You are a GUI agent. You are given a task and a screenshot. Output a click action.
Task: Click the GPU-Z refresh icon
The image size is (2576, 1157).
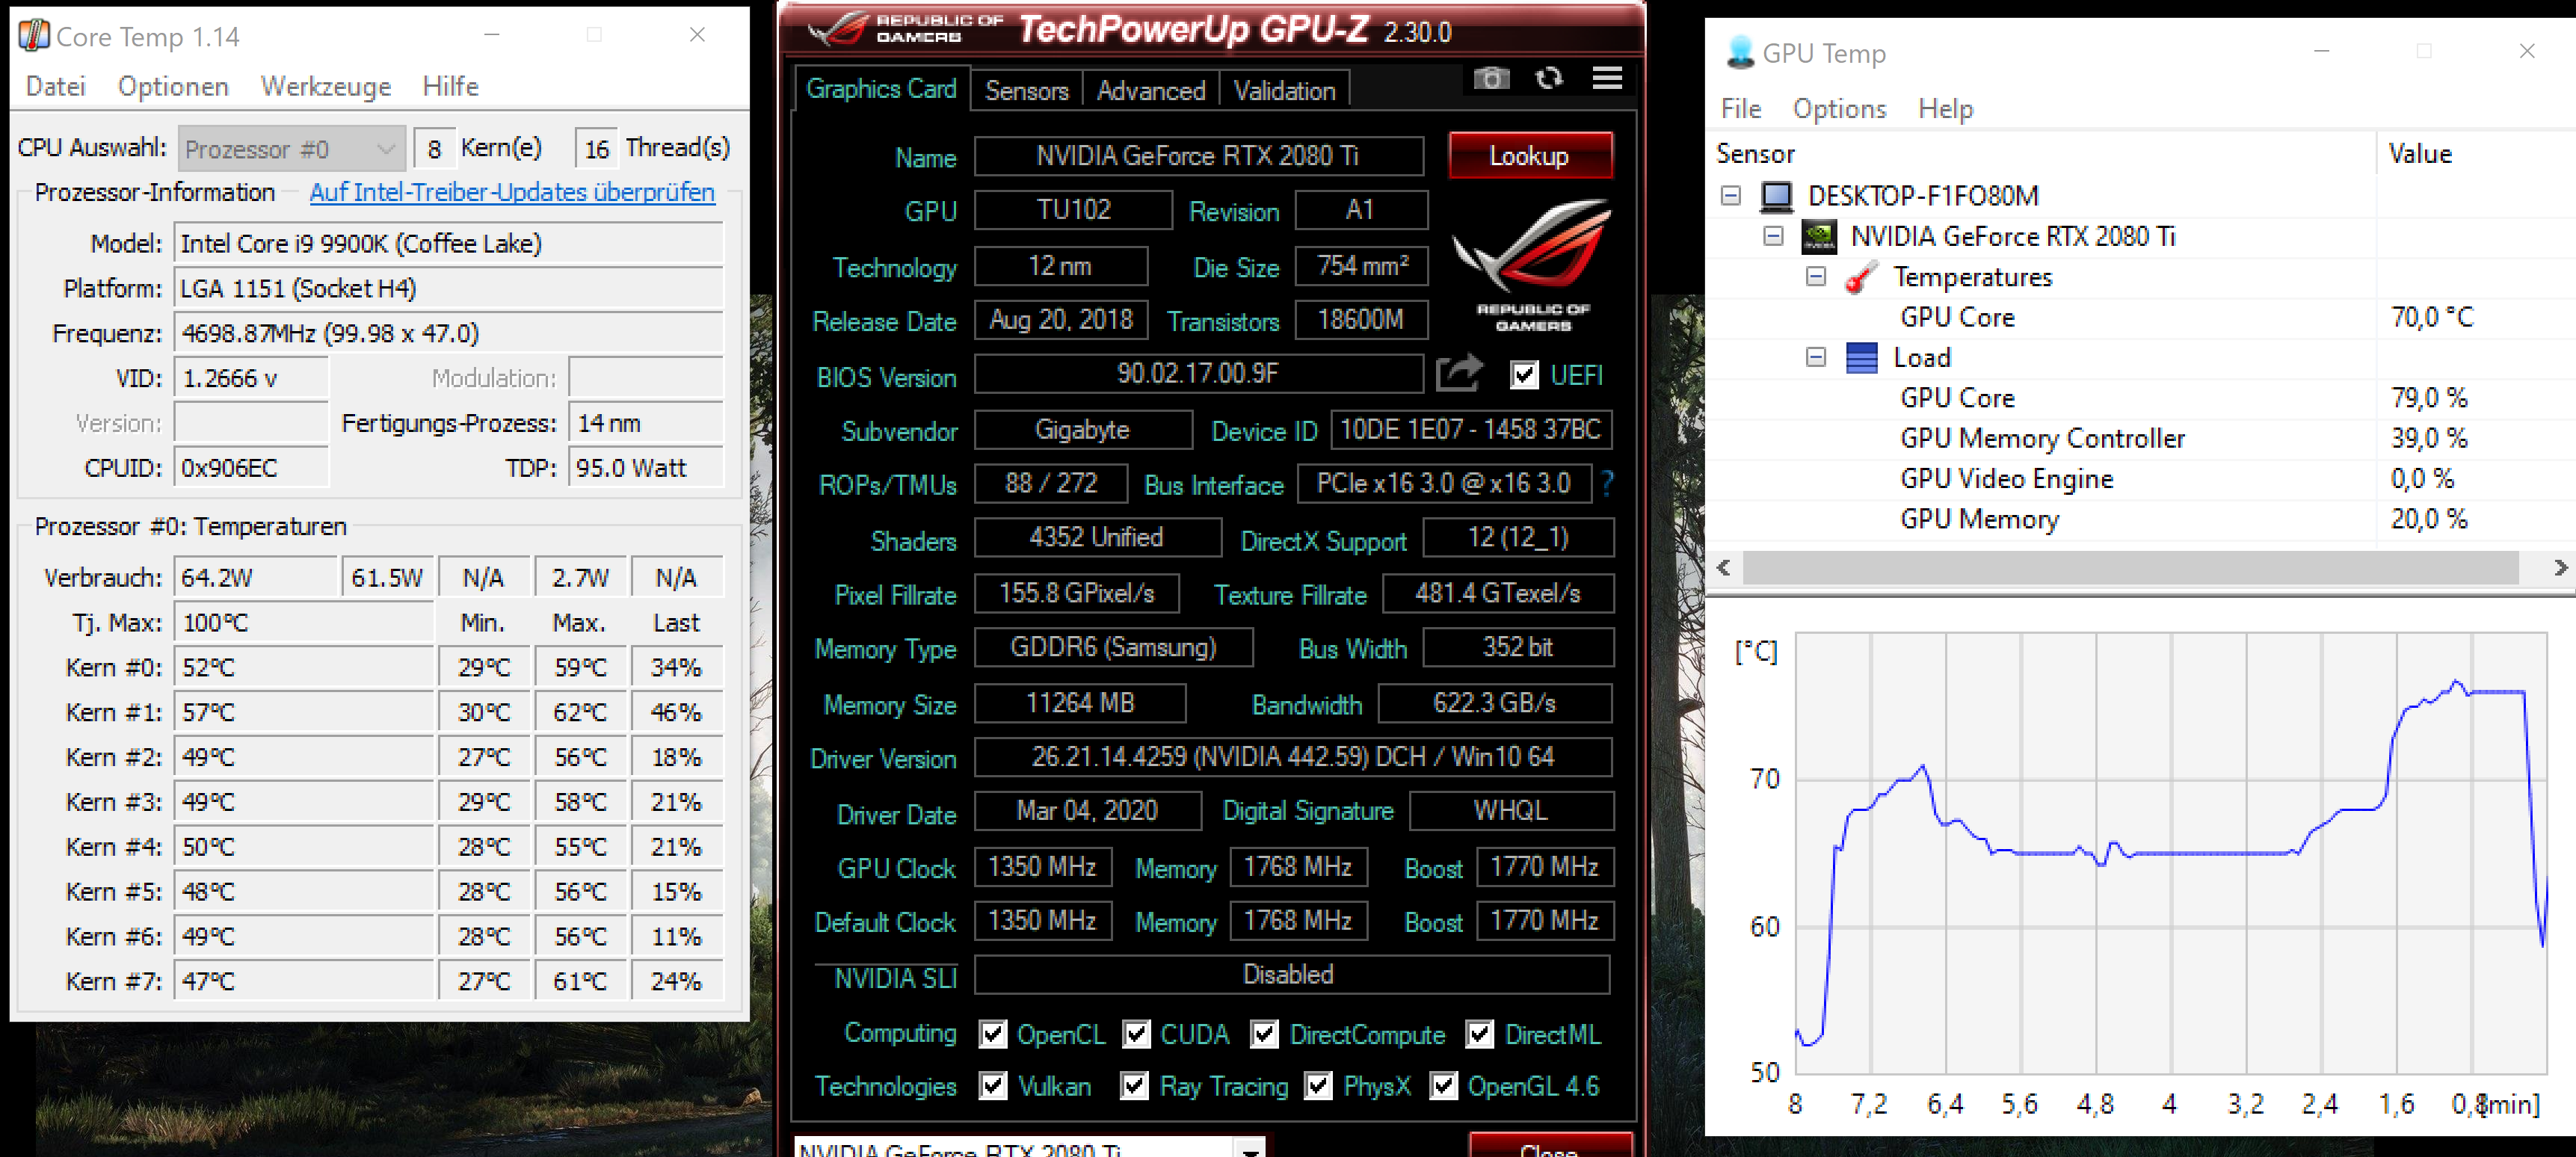(x=1549, y=79)
